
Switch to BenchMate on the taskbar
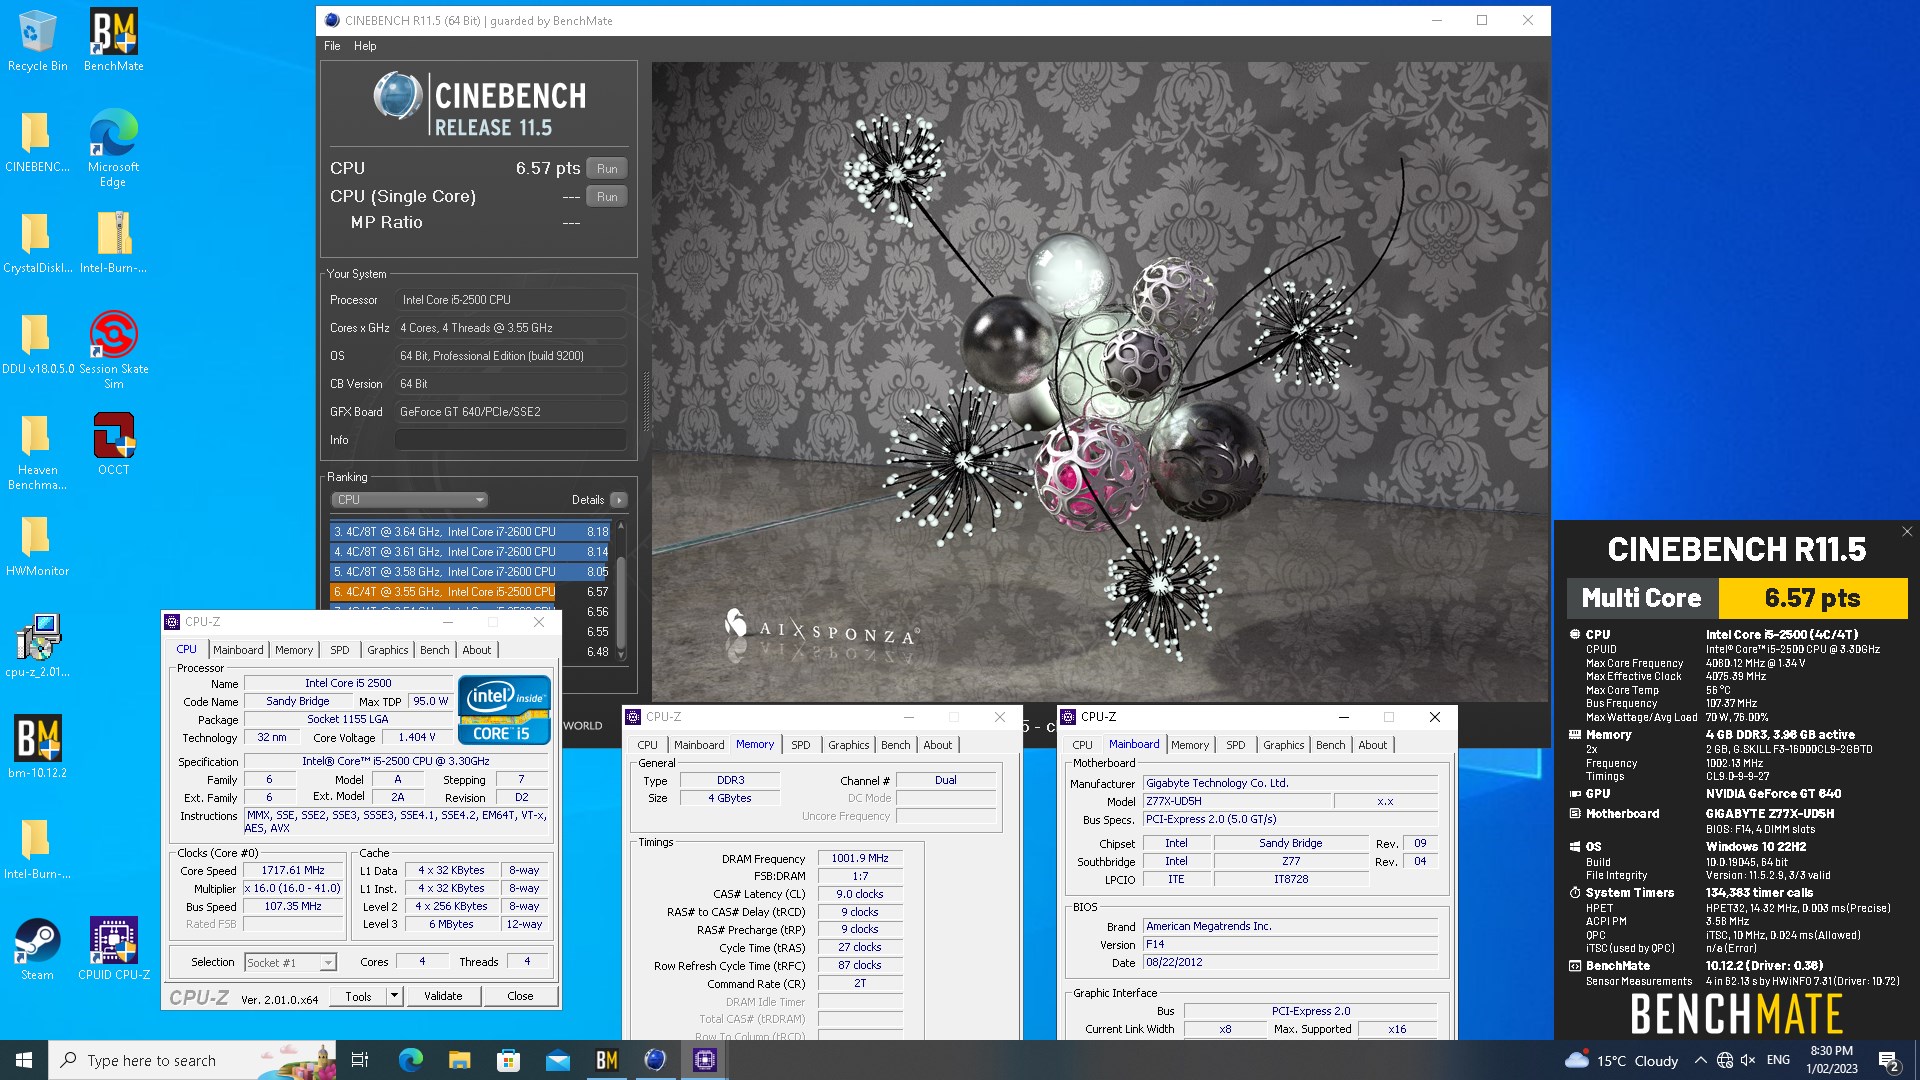click(x=606, y=1060)
